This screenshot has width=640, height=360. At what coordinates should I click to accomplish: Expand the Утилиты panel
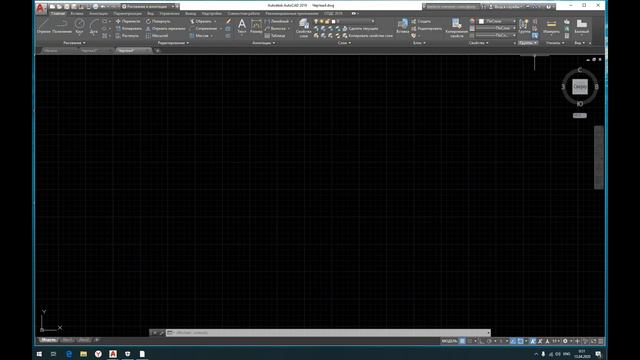tap(555, 43)
